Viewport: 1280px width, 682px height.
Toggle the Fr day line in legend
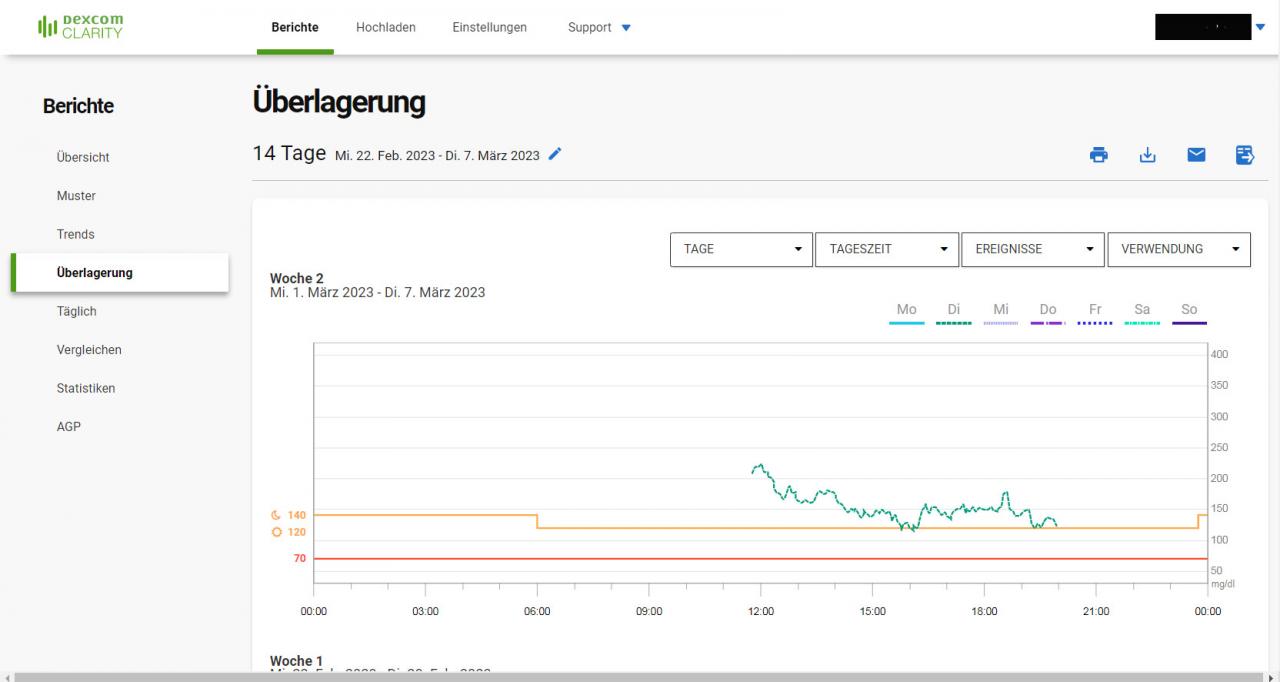tap(1095, 314)
